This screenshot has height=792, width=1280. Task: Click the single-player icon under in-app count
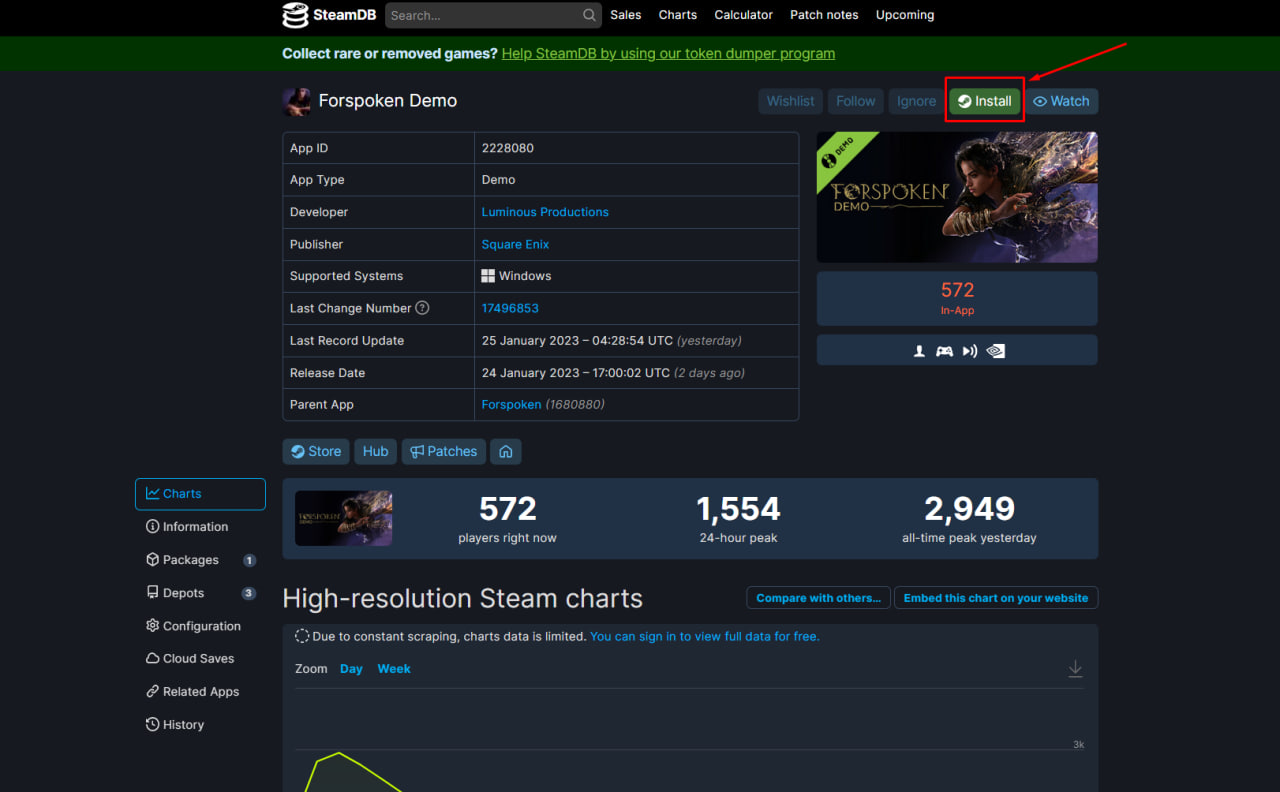pyautogui.click(x=919, y=351)
